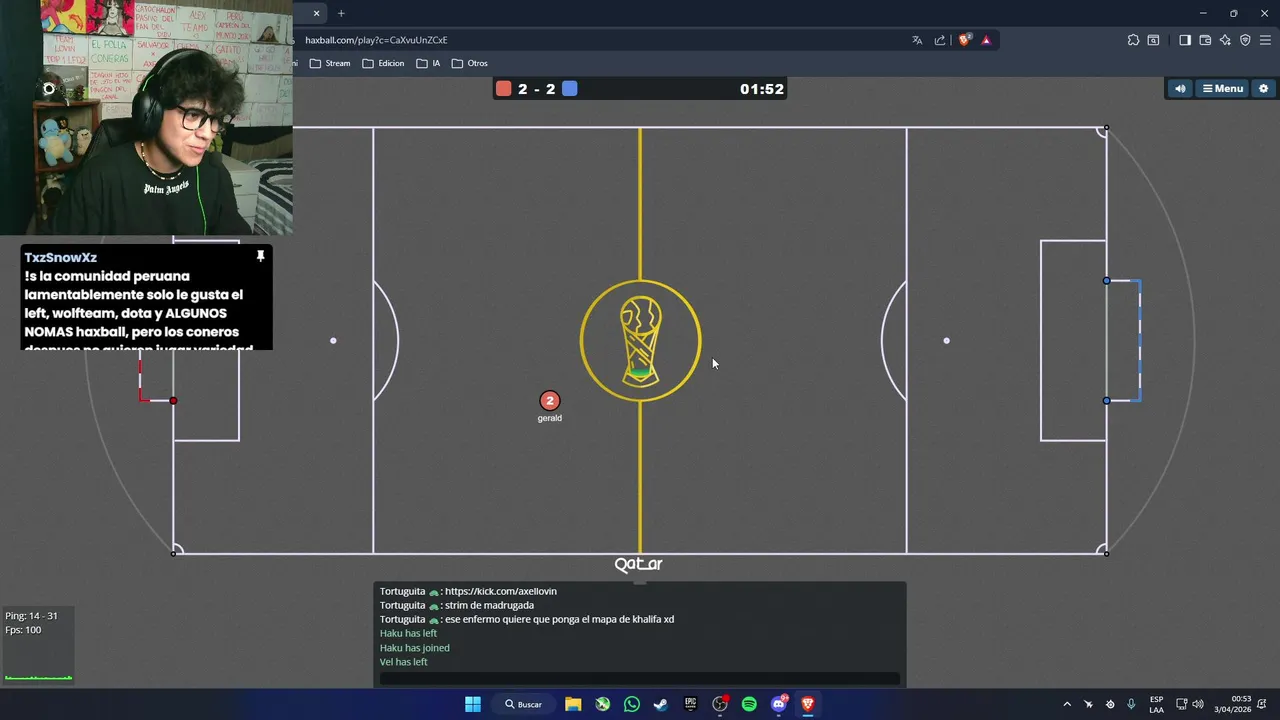
Task: Click the red player disc numbered 2
Action: 549,401
